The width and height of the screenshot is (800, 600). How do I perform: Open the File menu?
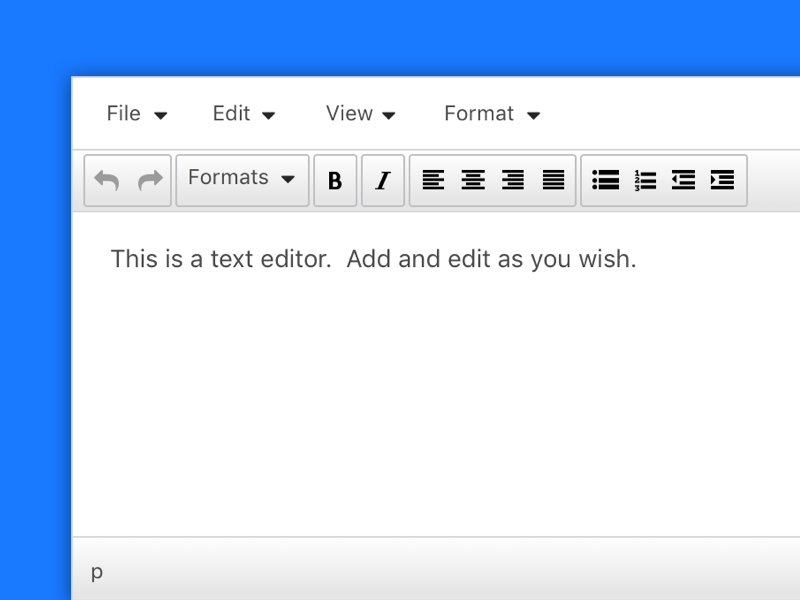click(124, 114)
